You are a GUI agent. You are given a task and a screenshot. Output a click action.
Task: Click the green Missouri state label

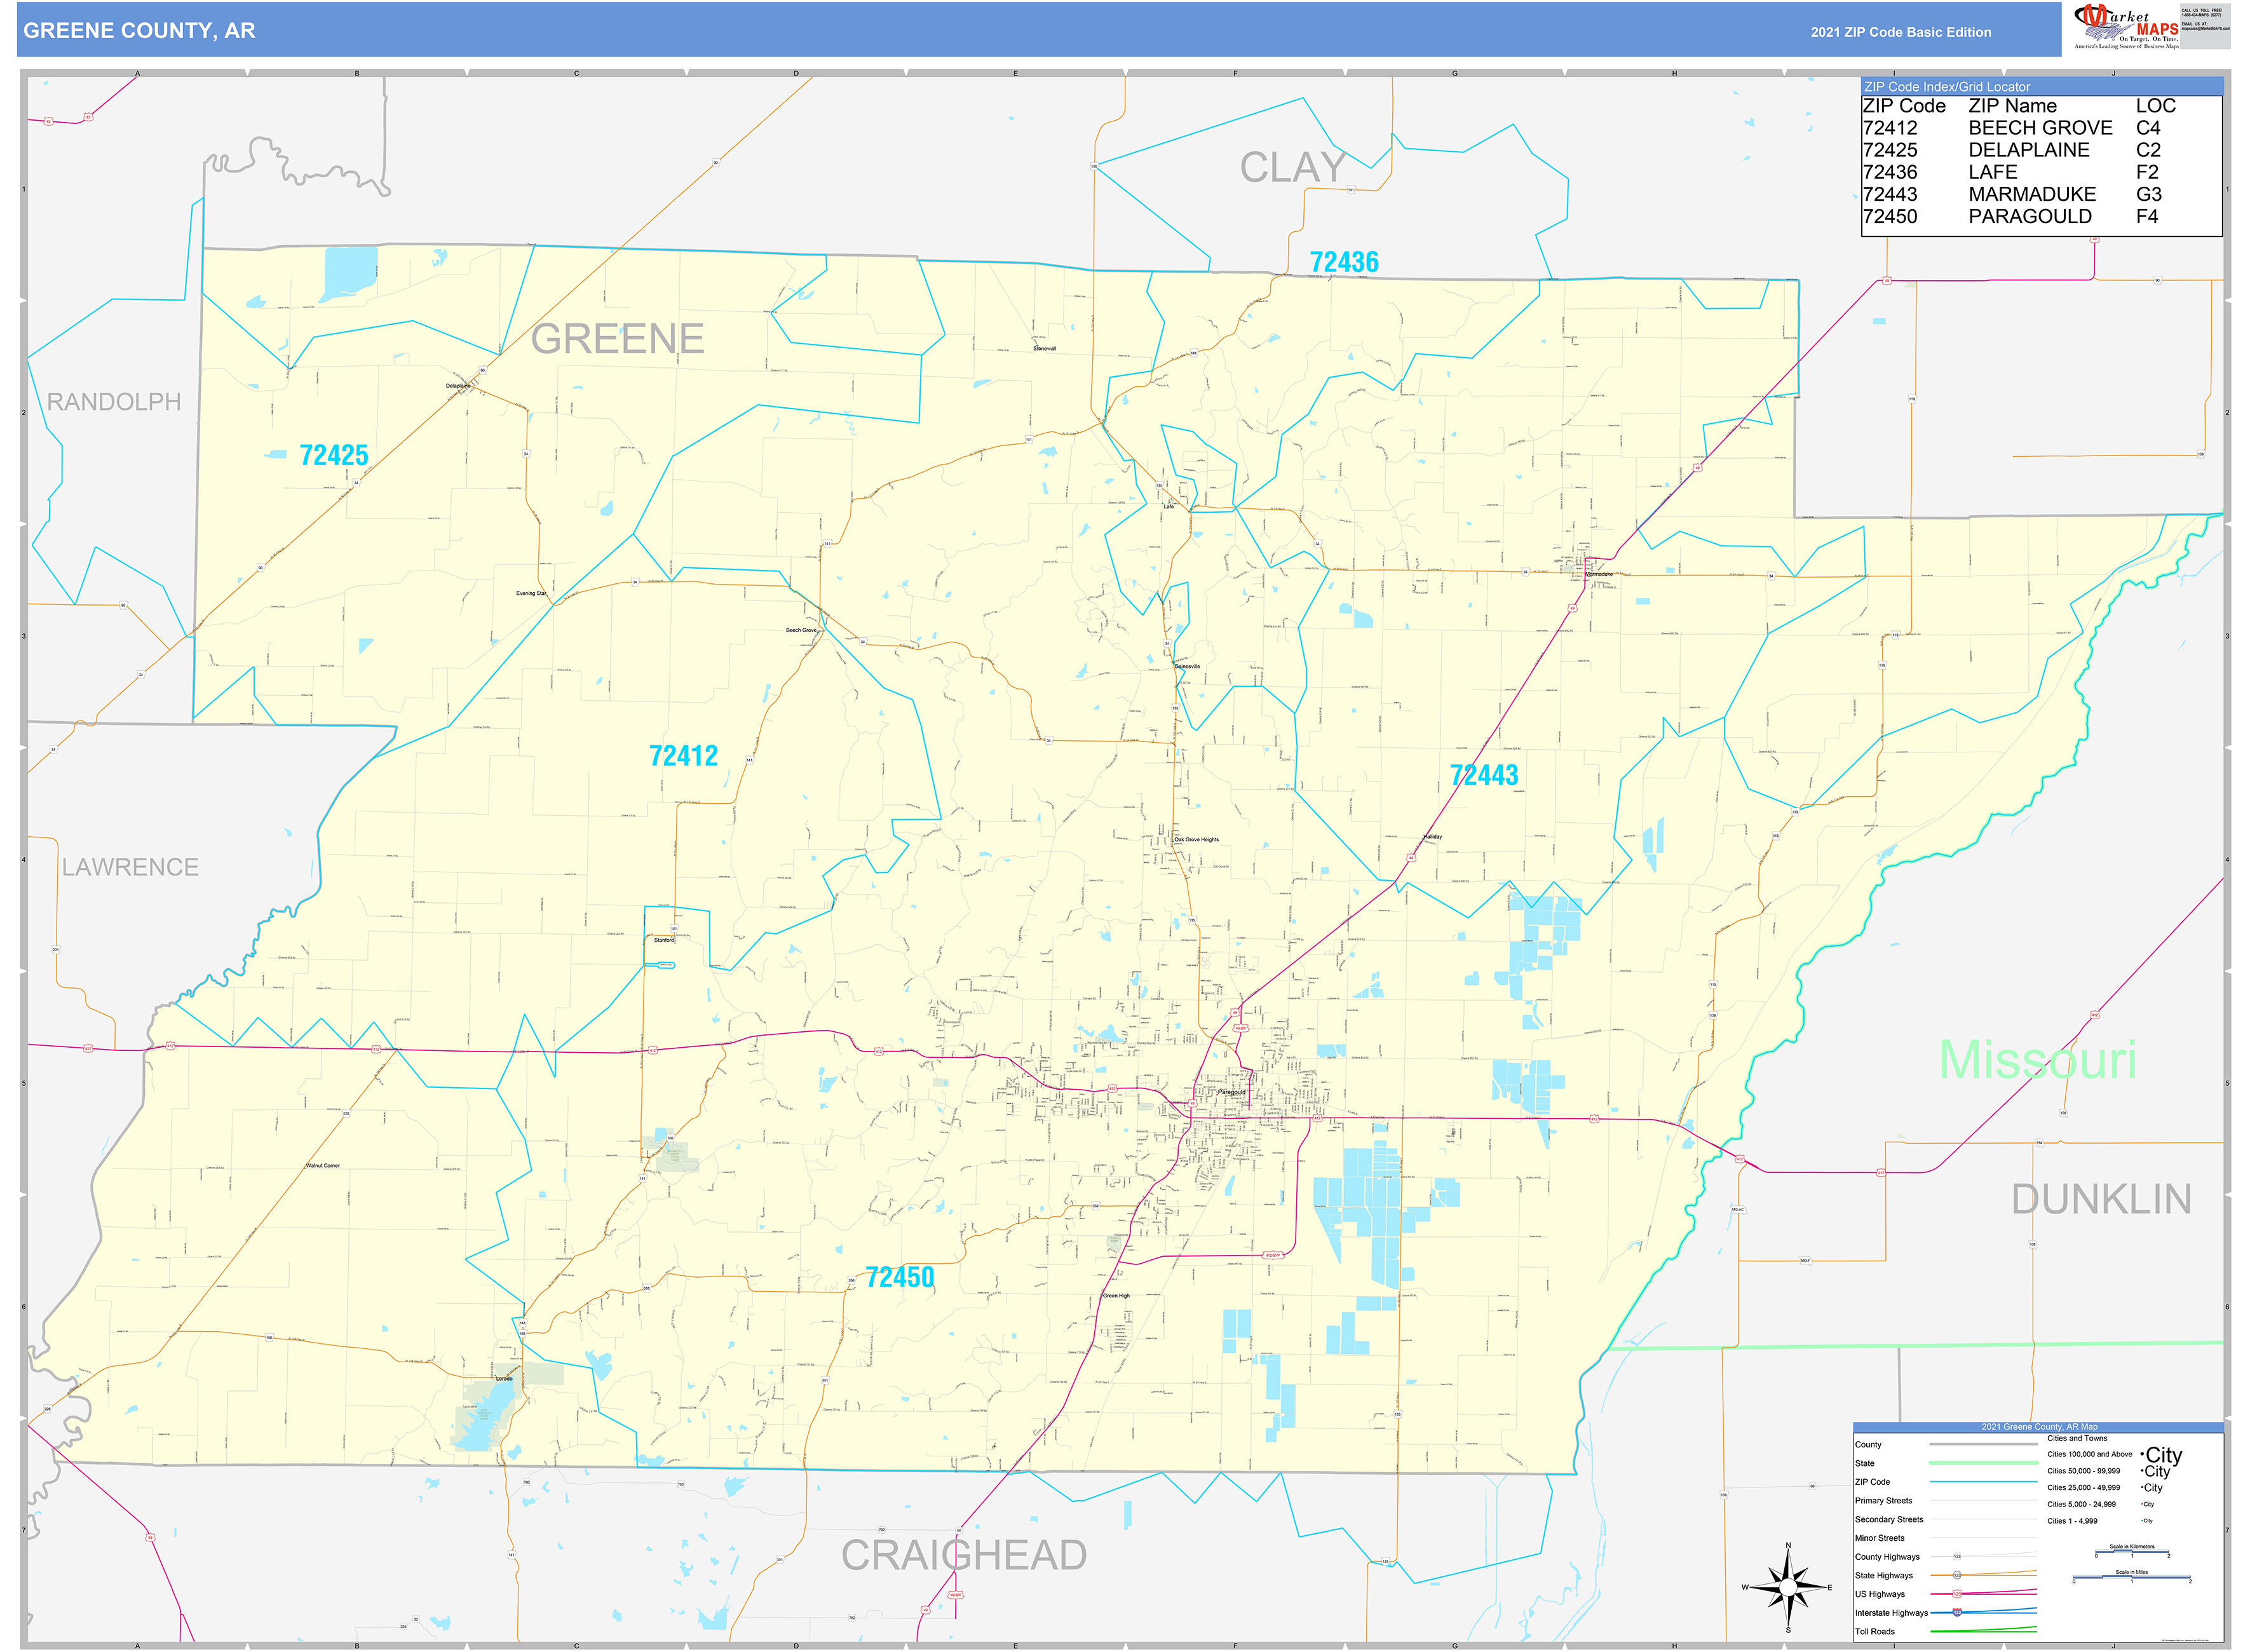pos(2037,1059)
